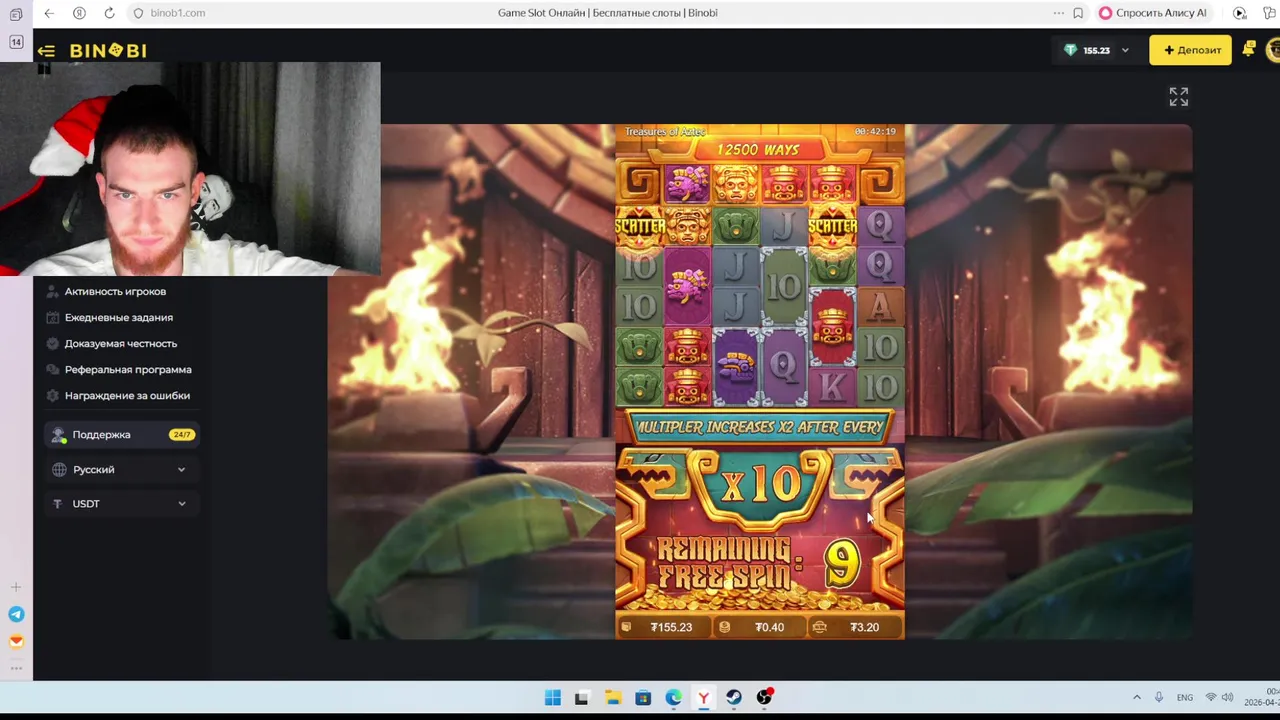Expand the USDT currency dropdown
Image resolution: width=1280 pixels, height=720 pixels.
coord(119,503)
